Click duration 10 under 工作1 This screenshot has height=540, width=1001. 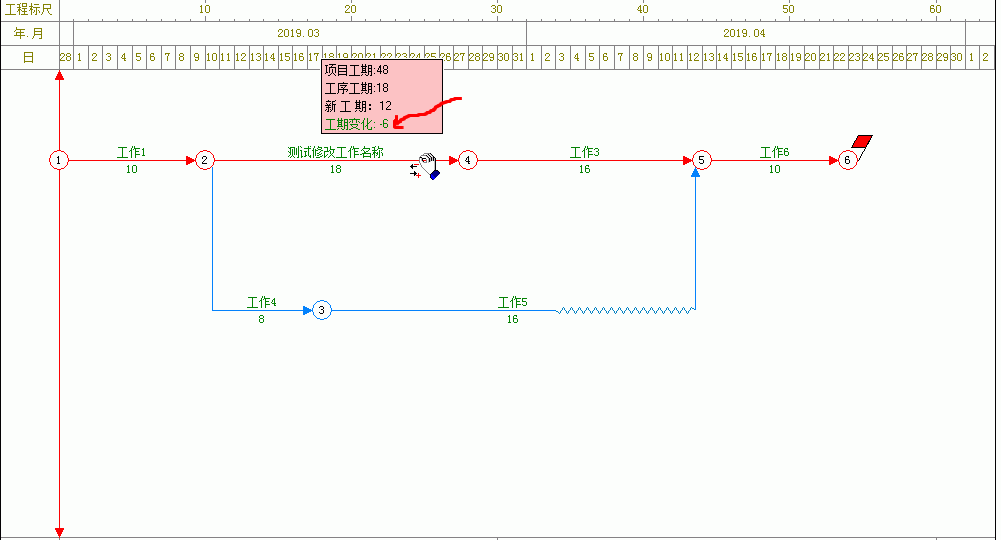tap(132, 170)
